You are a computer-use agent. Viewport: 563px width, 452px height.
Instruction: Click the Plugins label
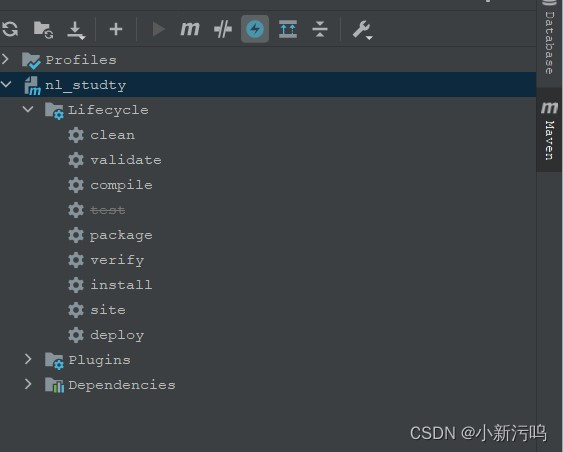click(99, 360)
